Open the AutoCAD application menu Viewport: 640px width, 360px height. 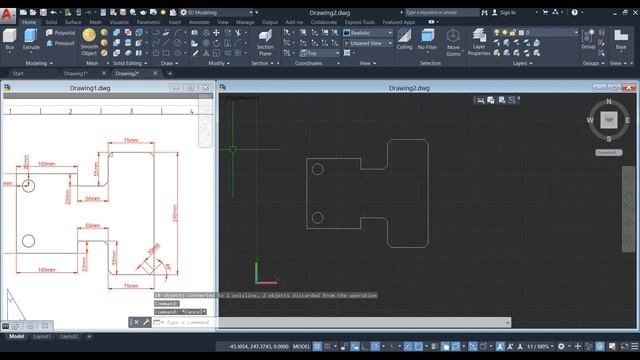click(x=8, y=16)
